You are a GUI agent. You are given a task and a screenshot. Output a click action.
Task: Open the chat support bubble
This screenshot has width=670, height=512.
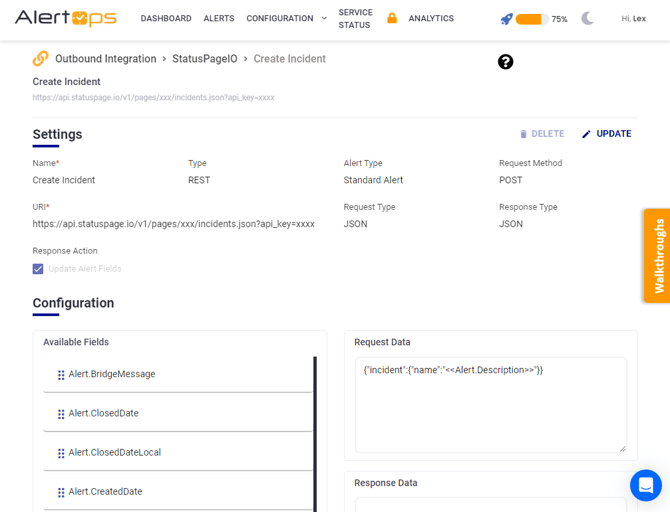[x=645, y=485]
